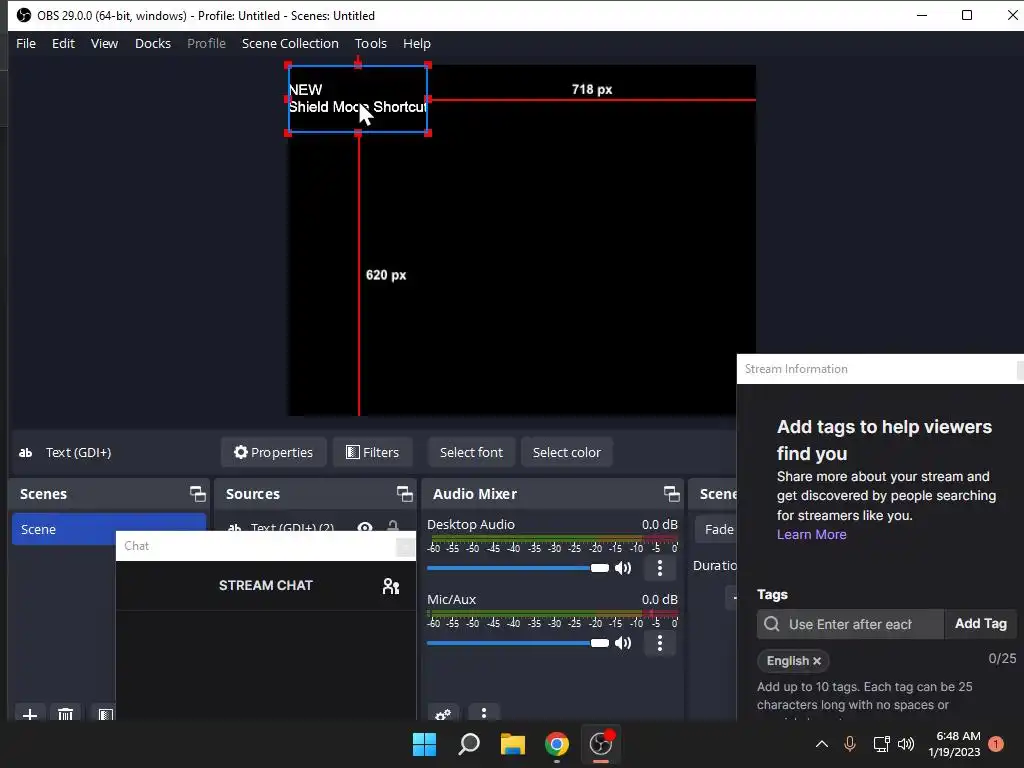Open the Scene Collection menu
The width and height of the screenshot is (1024, 768).
tap(290, 44)
